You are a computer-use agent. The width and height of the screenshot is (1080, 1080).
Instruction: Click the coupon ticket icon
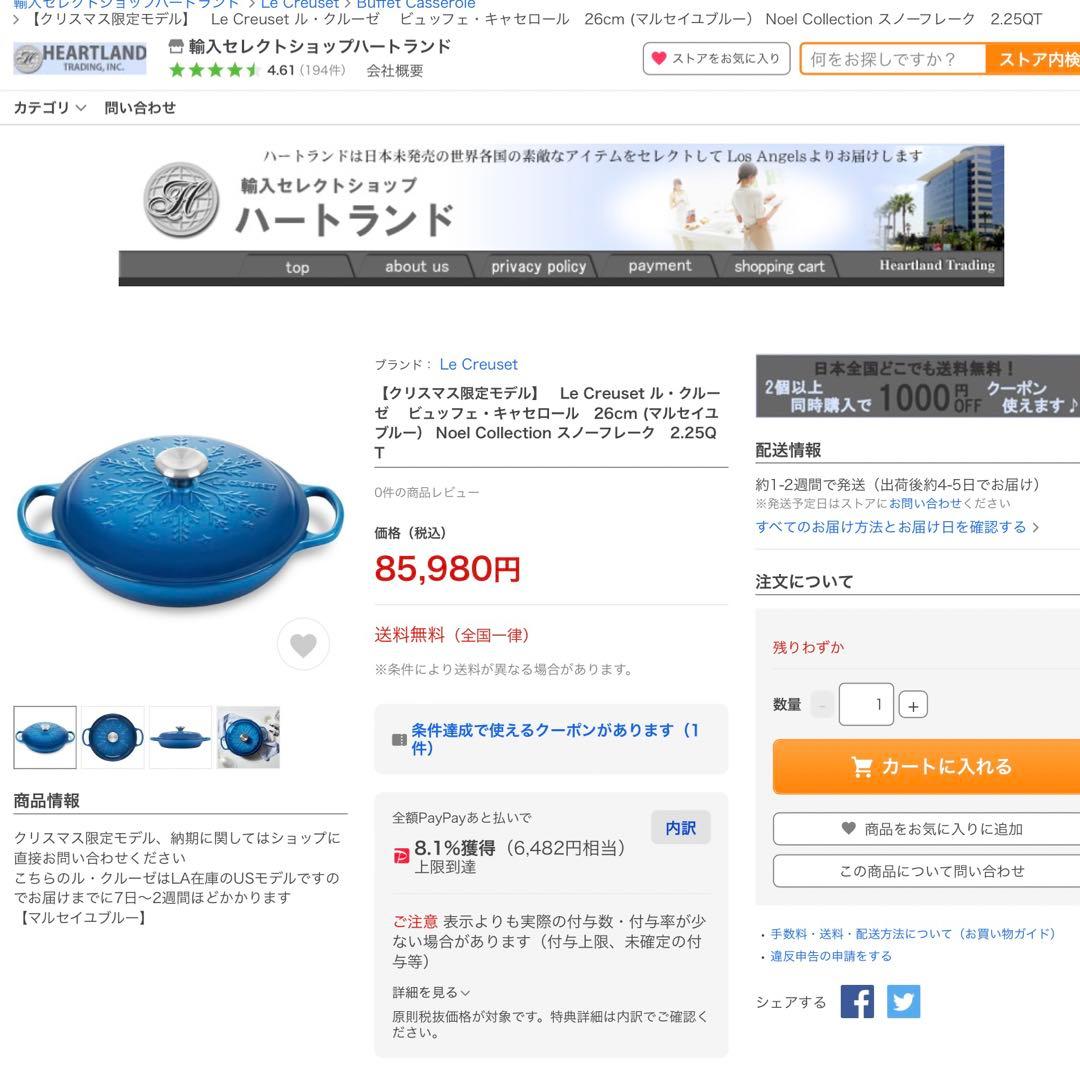[x=399, y=740]
